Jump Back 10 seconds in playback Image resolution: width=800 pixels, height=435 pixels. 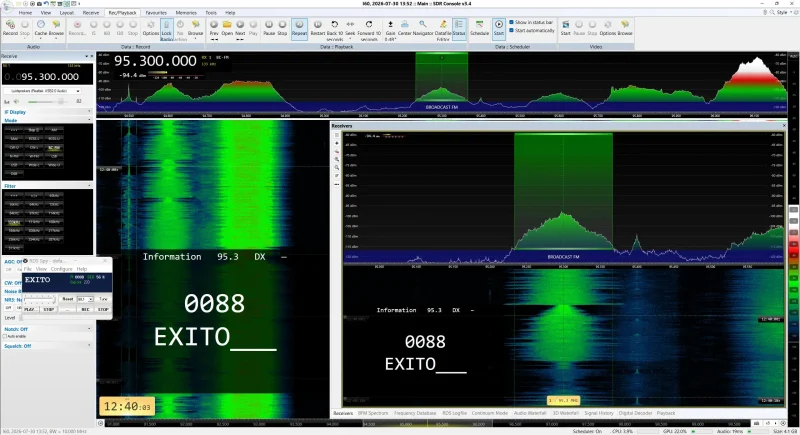coord(335,30)
